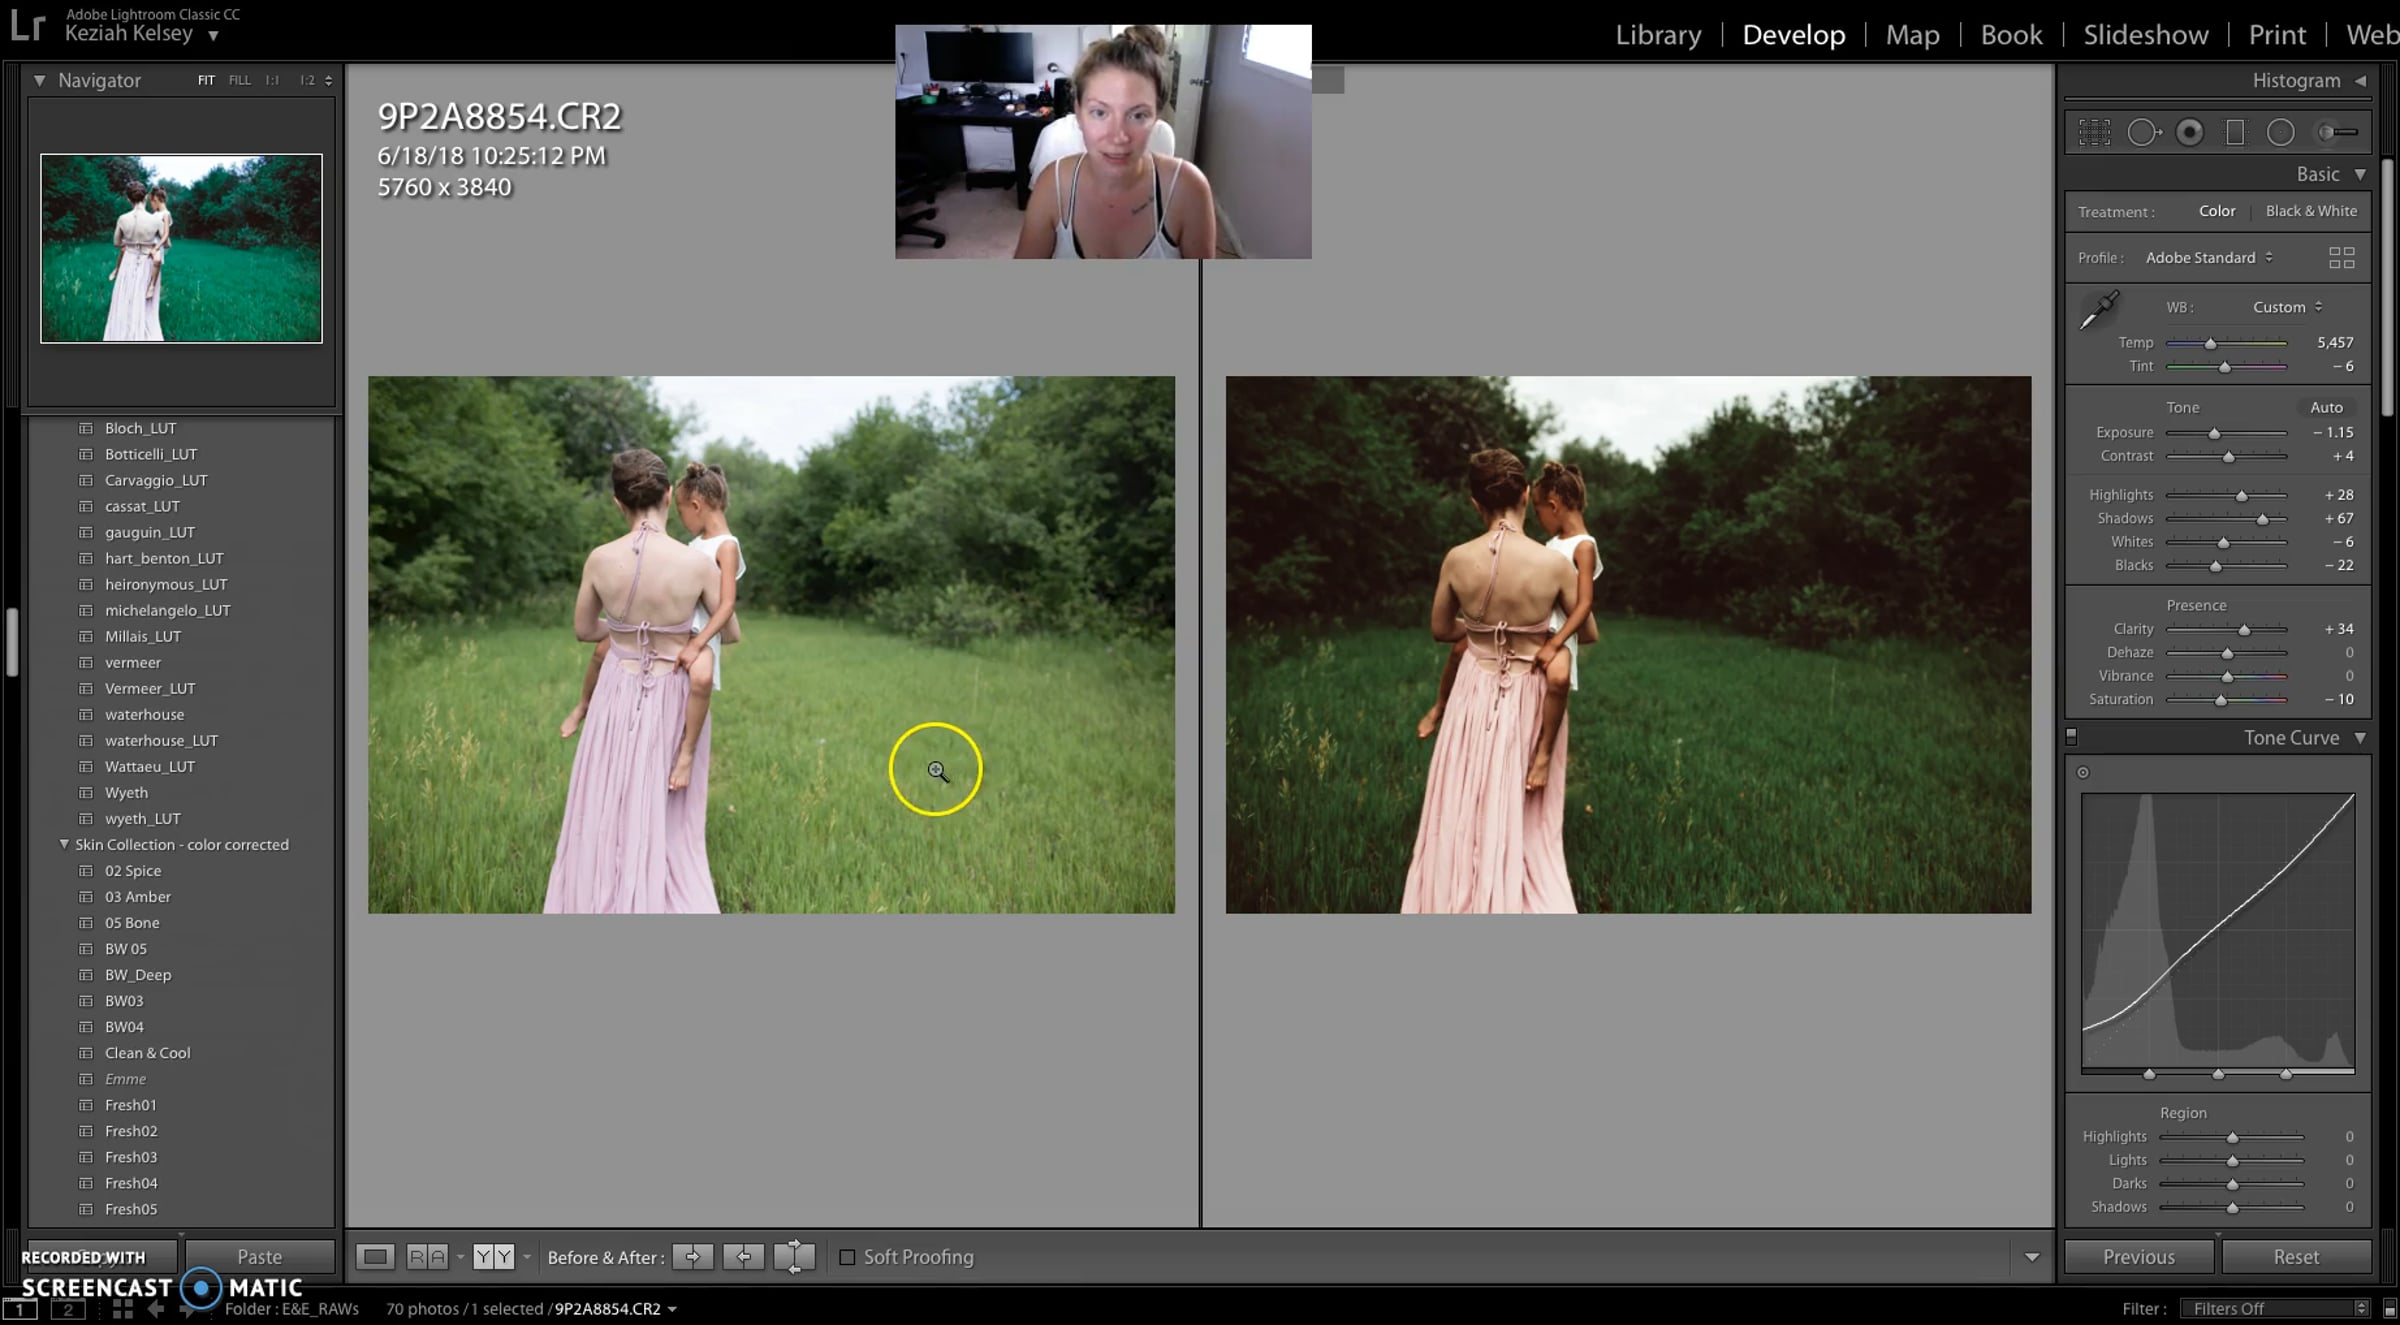The image size is (2400, 1325).
Task: Collapse the Skin Collection preset folder
Action: pos(64,845)
